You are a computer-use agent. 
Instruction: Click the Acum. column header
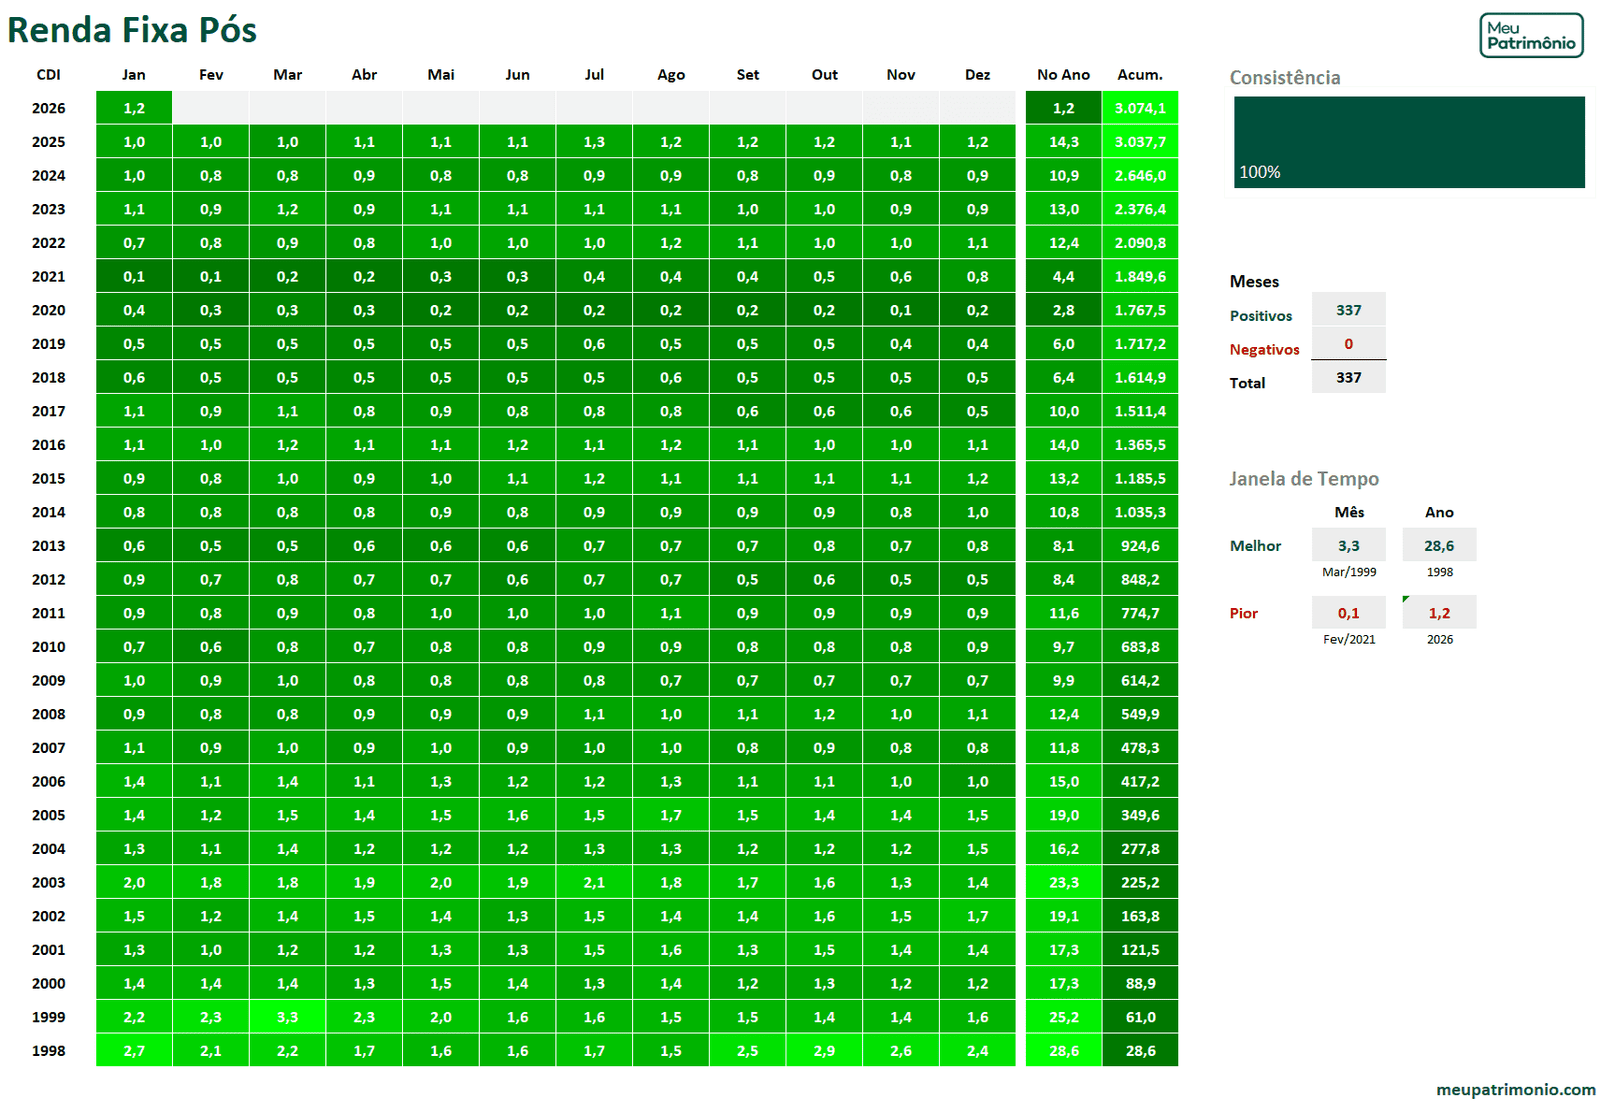[x=1140, y=75]
